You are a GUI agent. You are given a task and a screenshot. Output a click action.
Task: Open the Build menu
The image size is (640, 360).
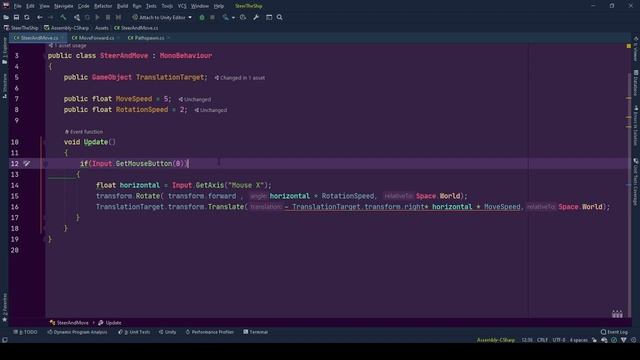coord(122,6)
